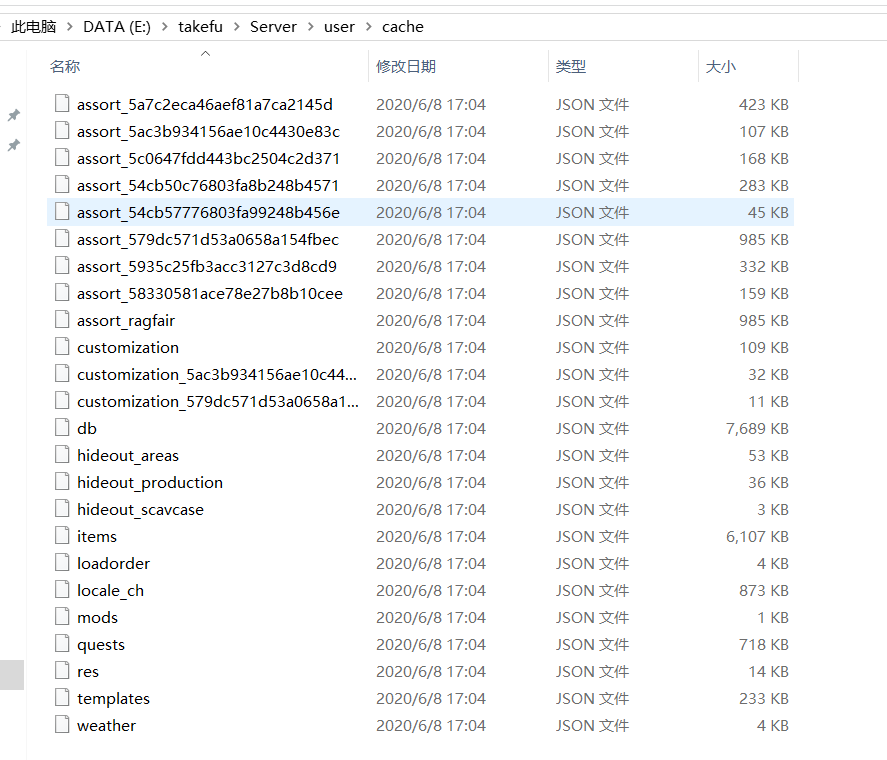
Task: Select file name locale_ch
Action: [110, 591]
